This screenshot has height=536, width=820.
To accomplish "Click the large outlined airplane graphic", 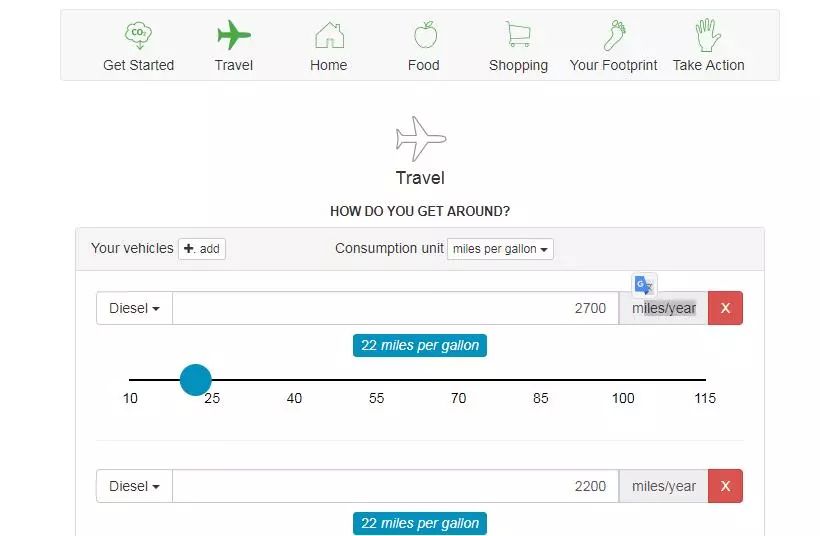I will [x=420, y=139].
